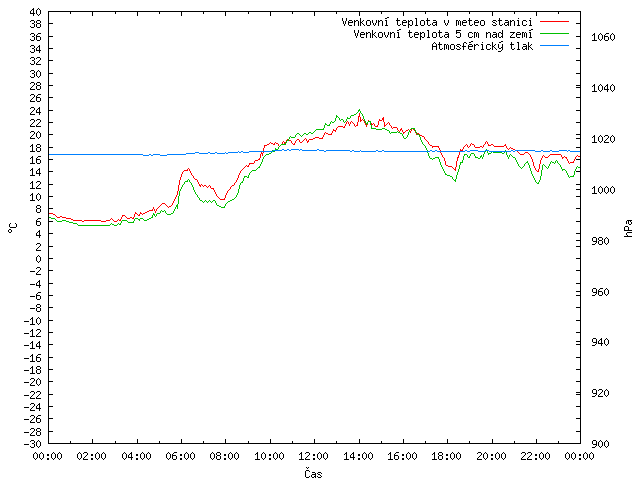Click the 'Čas' x-axis title

tap(313, 473)
